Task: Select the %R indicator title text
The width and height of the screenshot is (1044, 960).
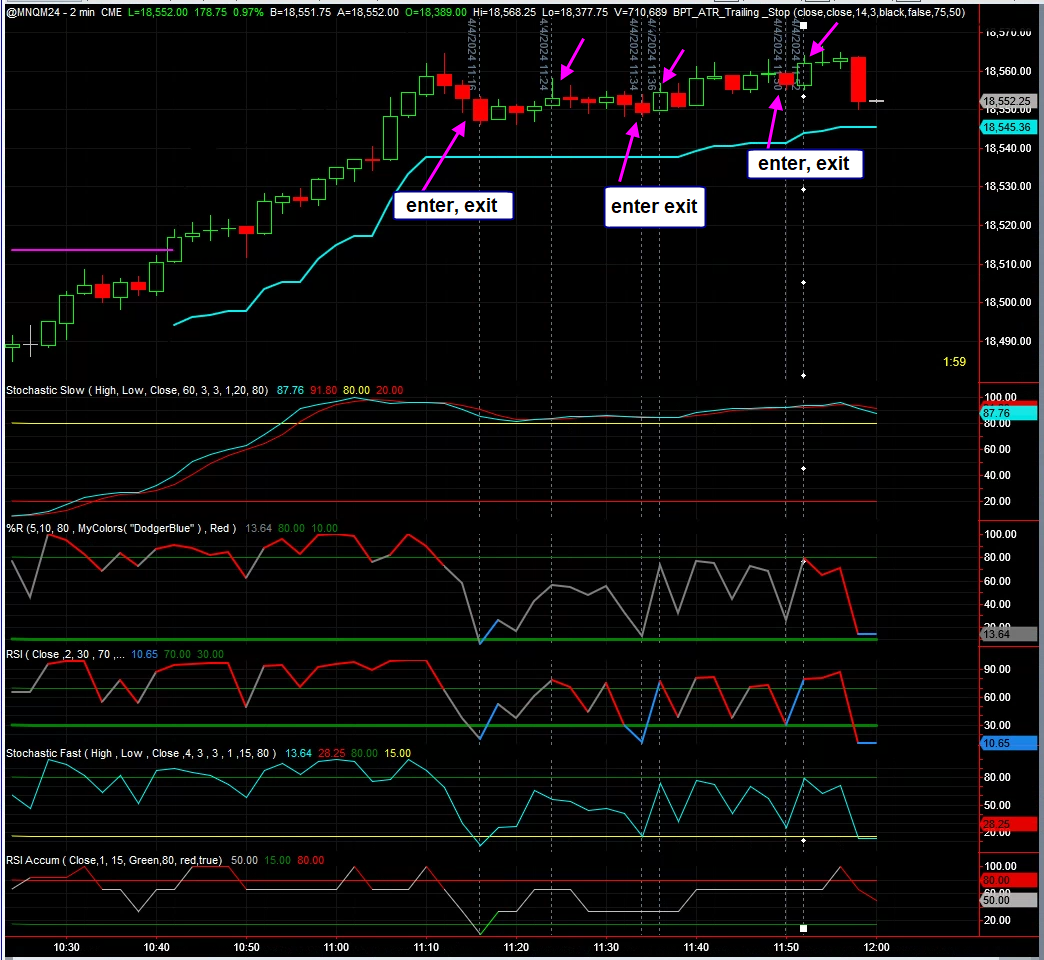Action: pyautogui.click(x=121, y=528)
